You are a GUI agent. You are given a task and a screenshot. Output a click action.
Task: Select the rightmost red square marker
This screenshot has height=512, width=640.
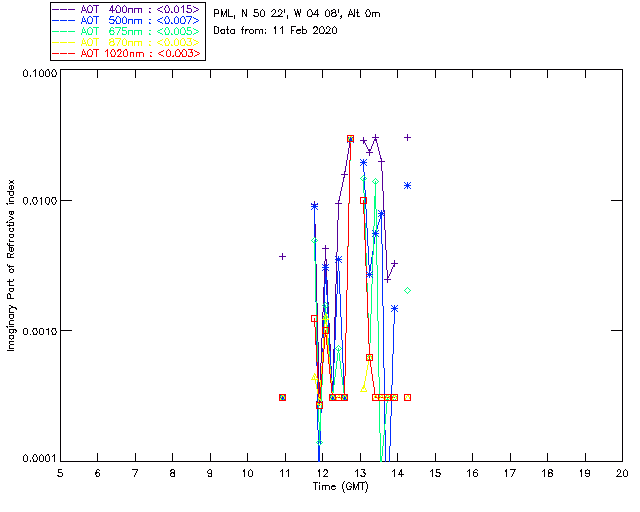point(407,397)
